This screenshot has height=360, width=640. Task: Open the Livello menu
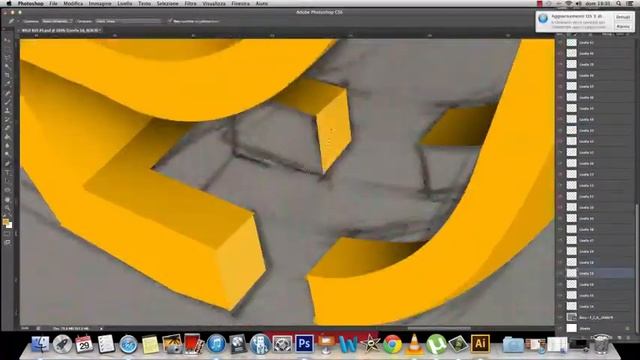[x=125, y=3]
